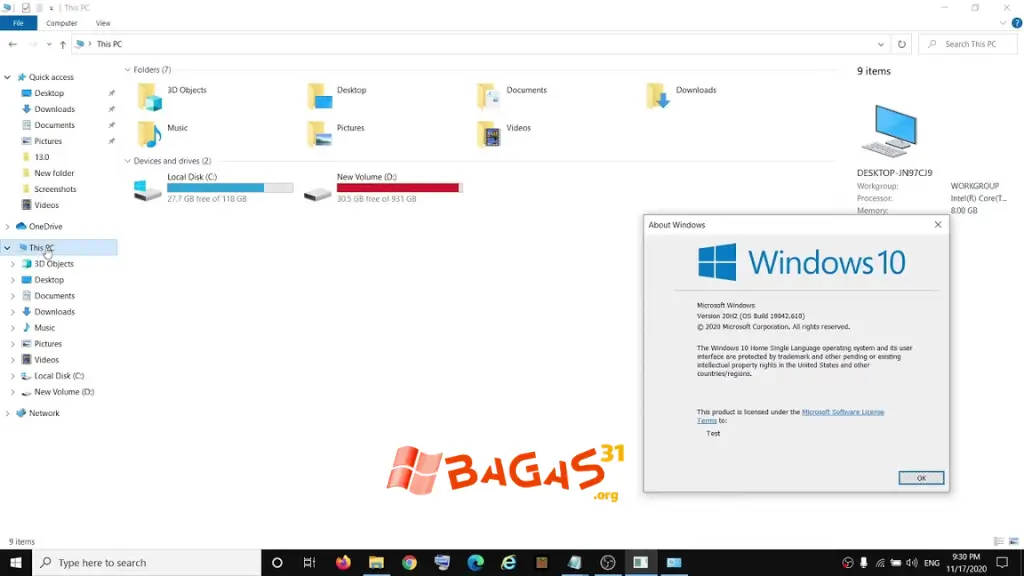Viewport: 1024px width, 576px height.
Task: Launch Google Chrome from the taskbar
Action: [x=409, y=561]
